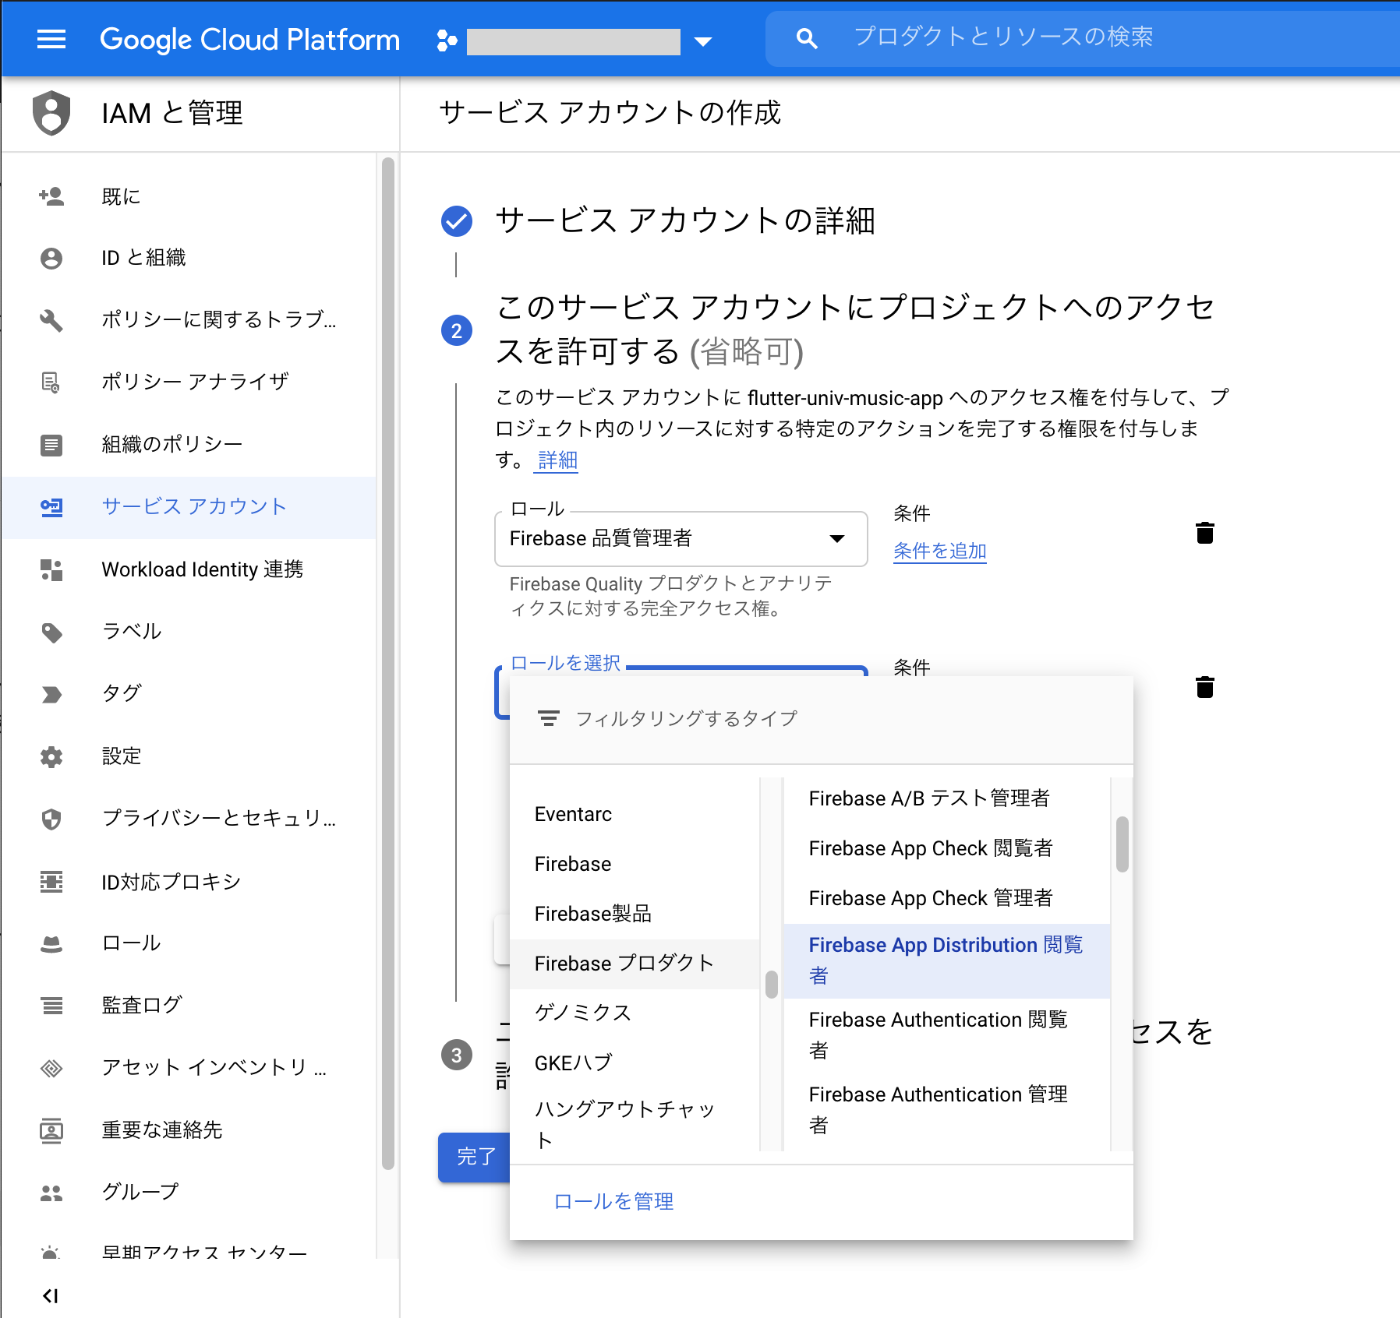This screenshot has height=1318, width=1400.
Task: Select the ゲノミクス role category
Action: click(635, 1013)
